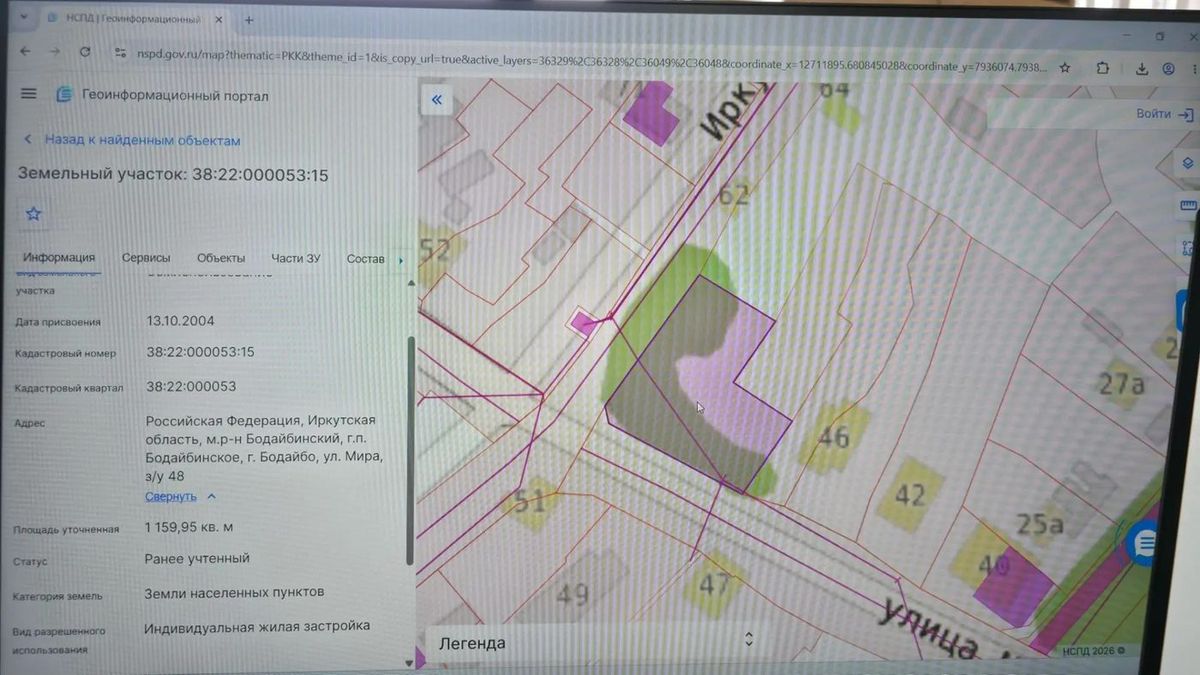
Task: Click building 27a on the map
Action: point(1121,384)
